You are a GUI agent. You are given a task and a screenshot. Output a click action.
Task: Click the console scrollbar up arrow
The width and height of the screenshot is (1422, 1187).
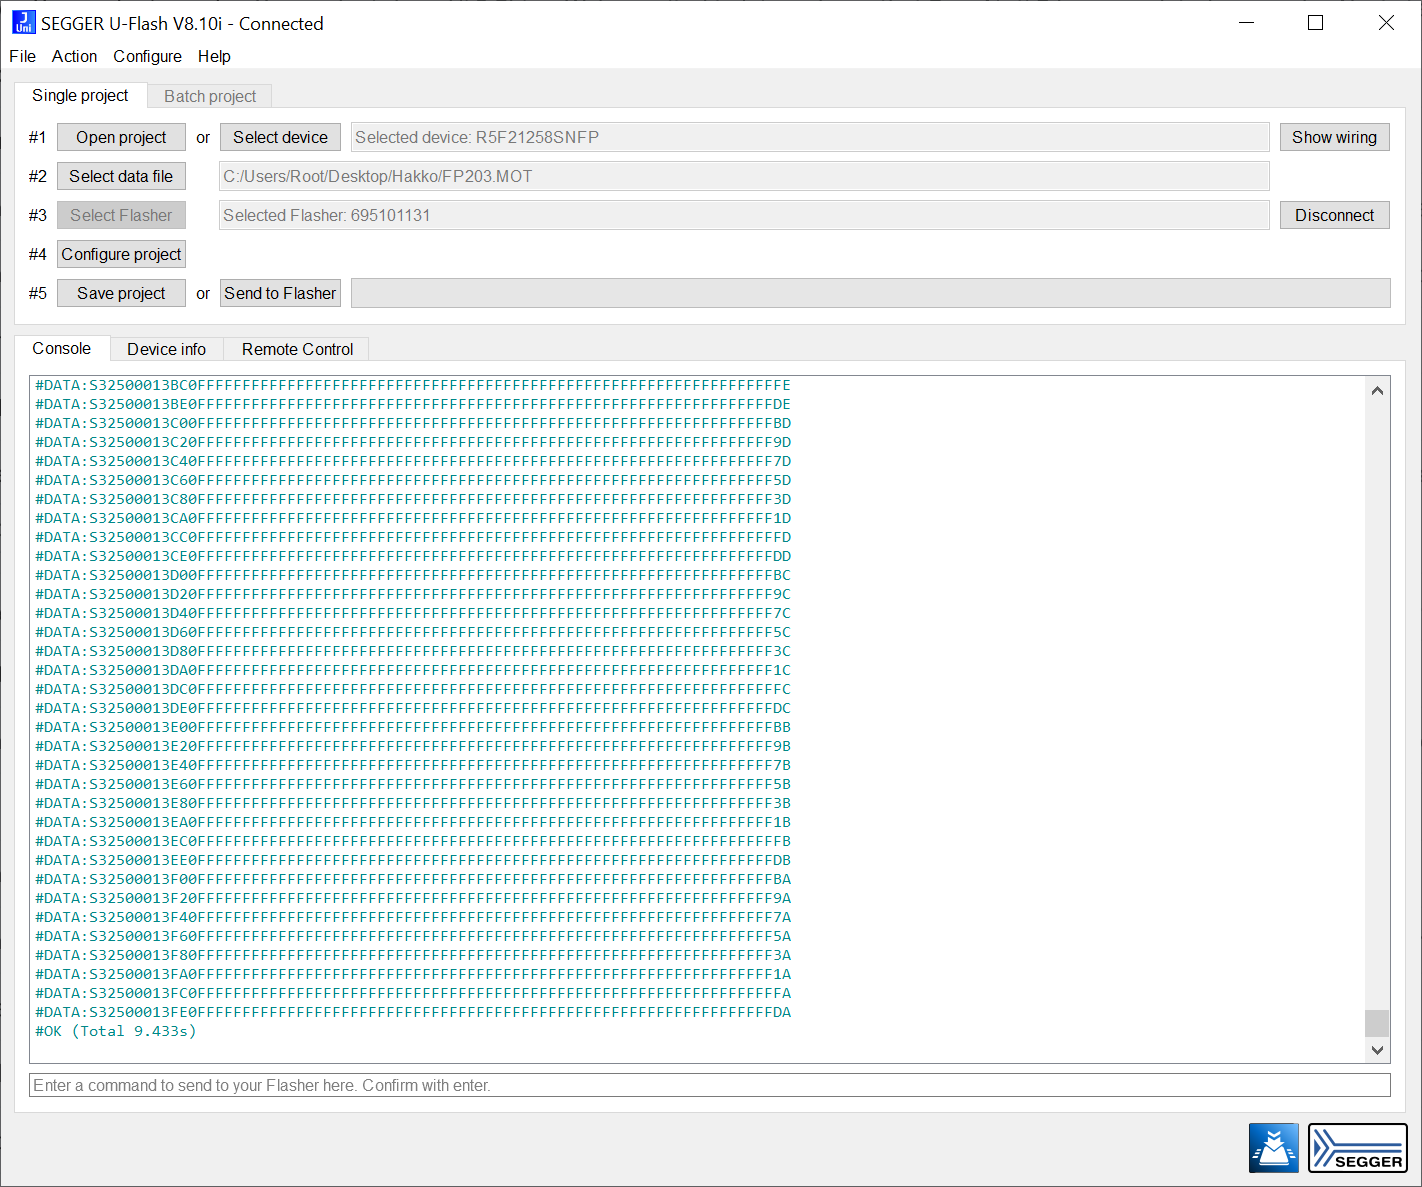1377,391
